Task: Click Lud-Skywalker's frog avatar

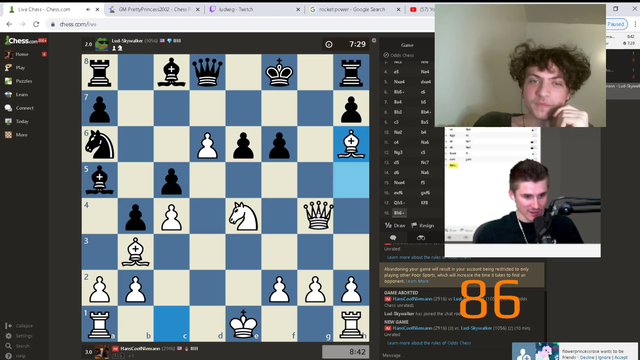Action: click(x=102, y=44)
